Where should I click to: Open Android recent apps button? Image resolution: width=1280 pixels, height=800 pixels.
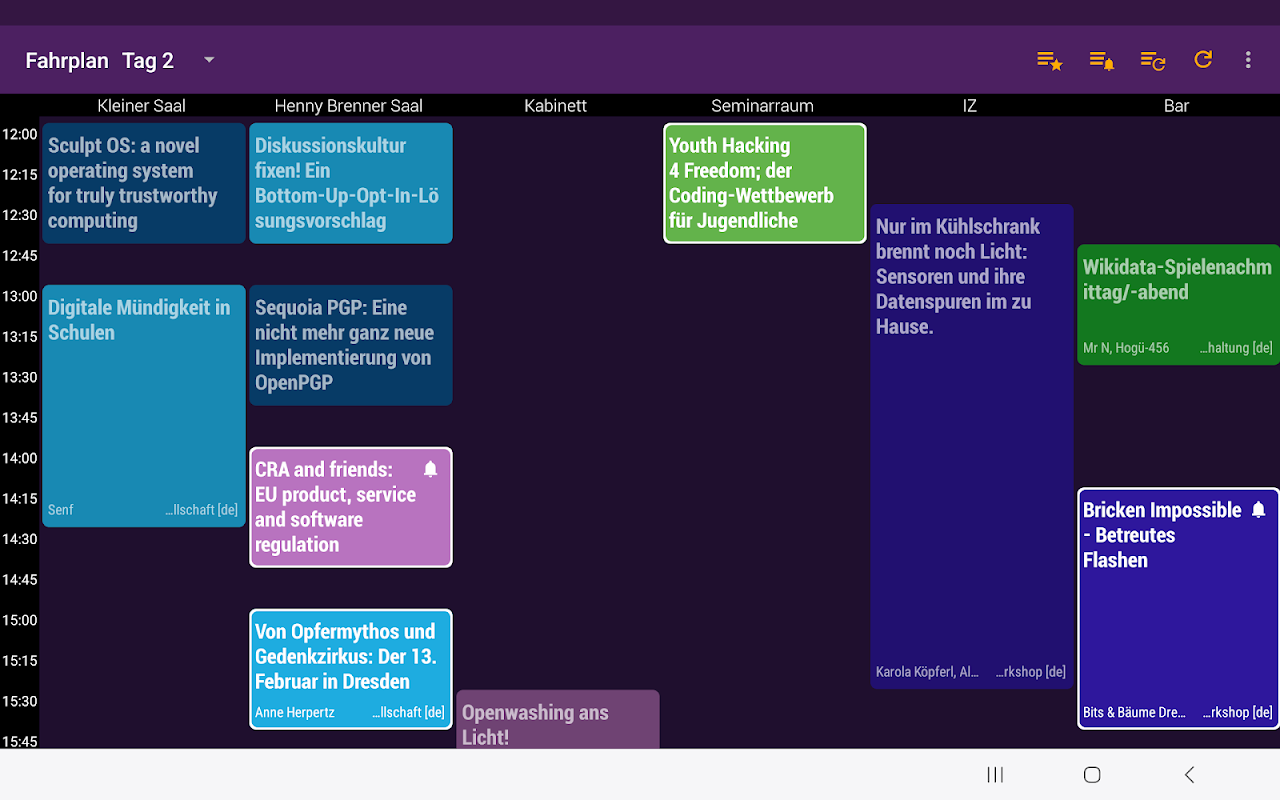tap(995, 774)
